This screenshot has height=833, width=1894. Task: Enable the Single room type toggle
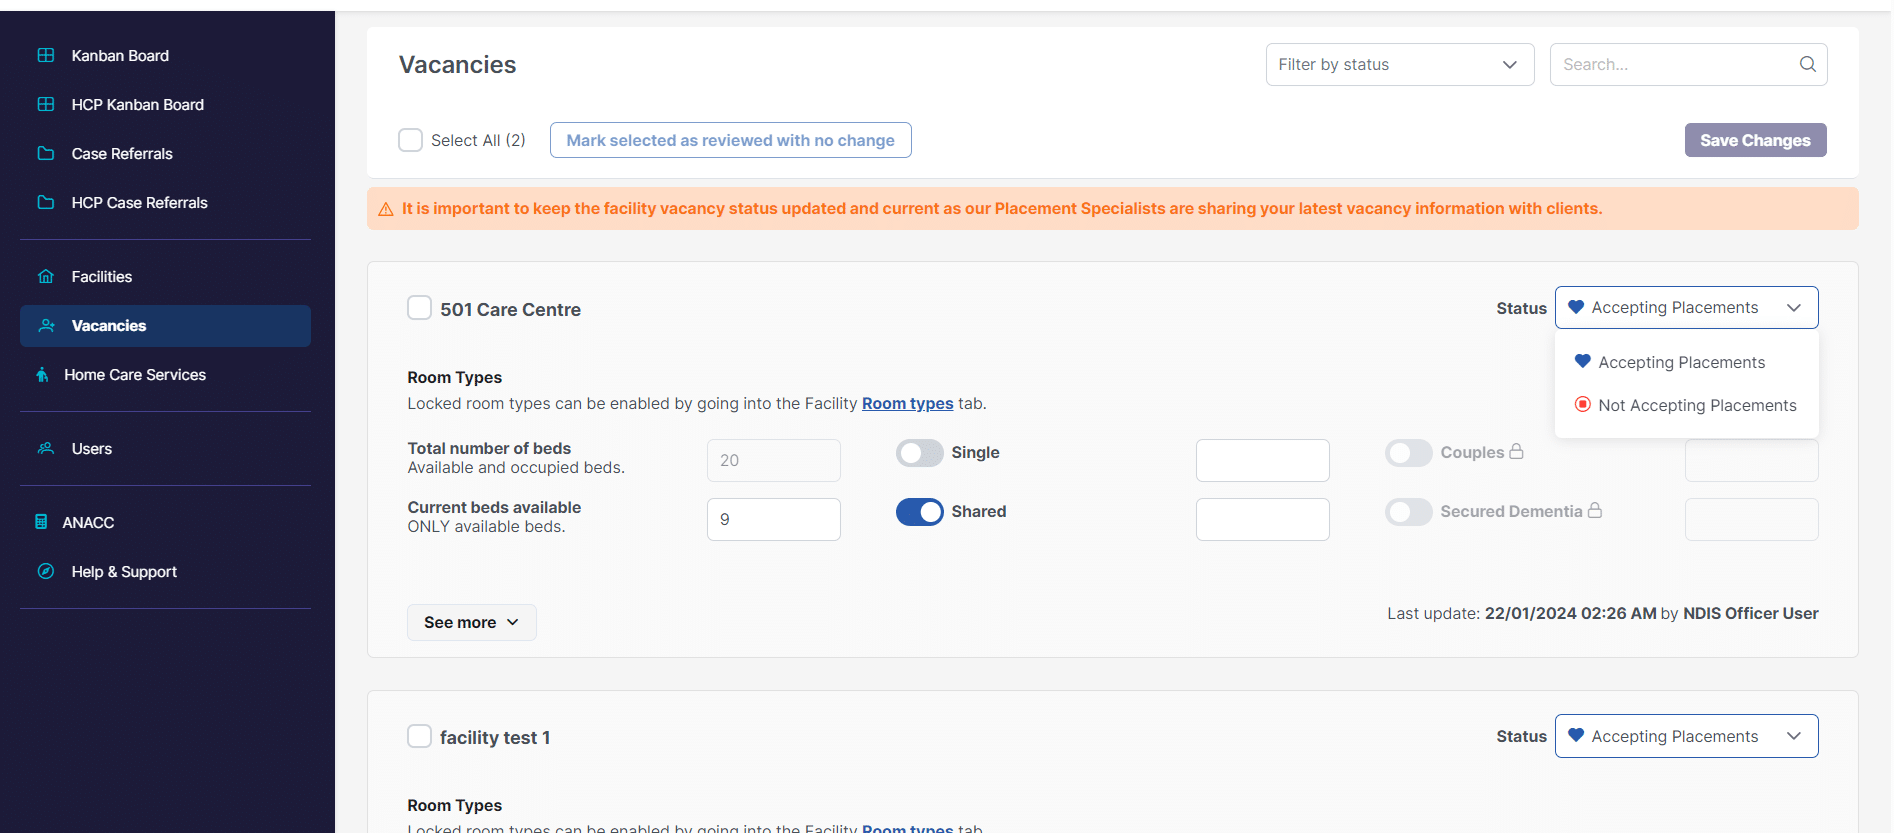919,453
